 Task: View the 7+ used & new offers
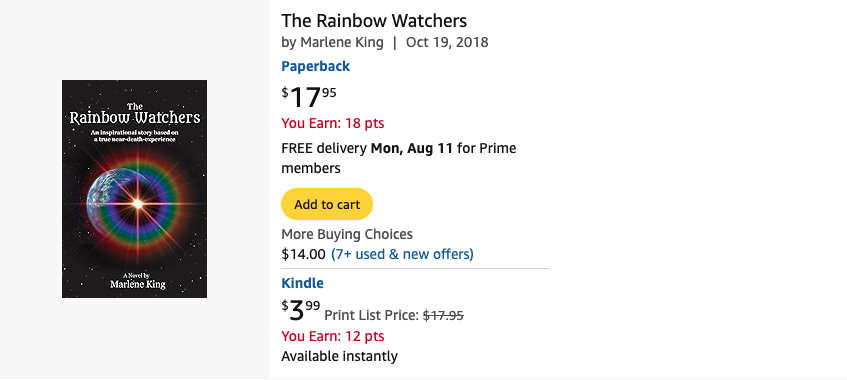402,254
